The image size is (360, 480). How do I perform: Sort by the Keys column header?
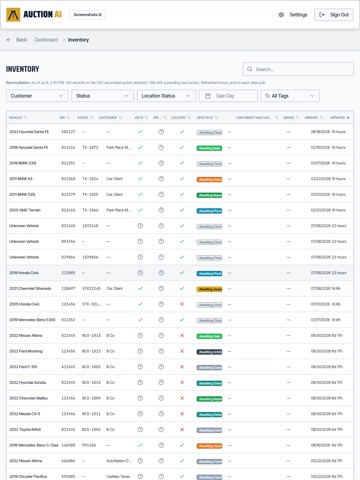pyautogui.click(x=141, y=117)
